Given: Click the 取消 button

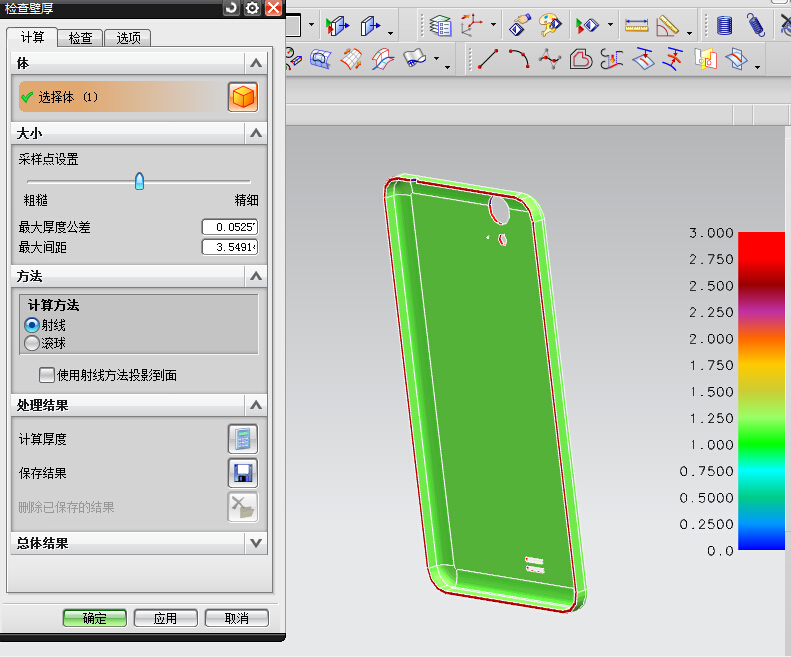Looking at the screenshot, I should point(237,618).
